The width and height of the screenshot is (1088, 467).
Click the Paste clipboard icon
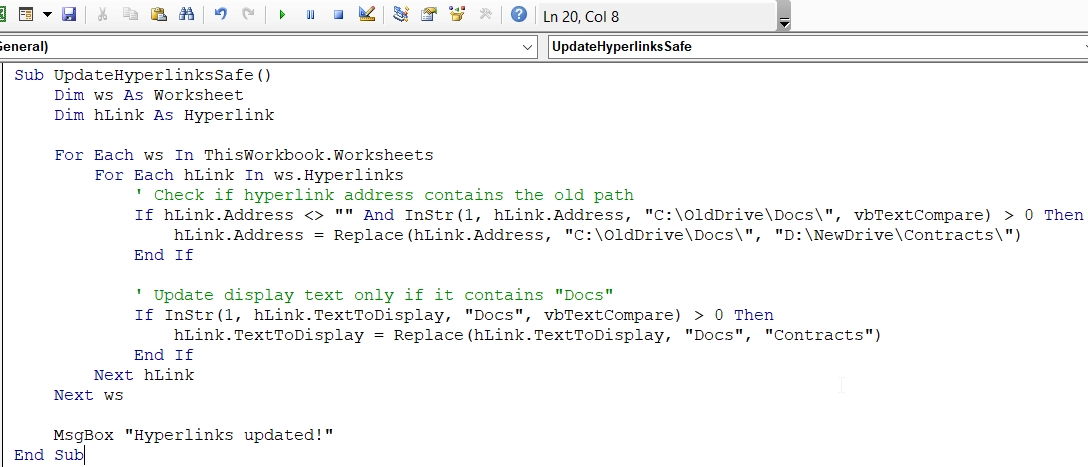(158, 15)
